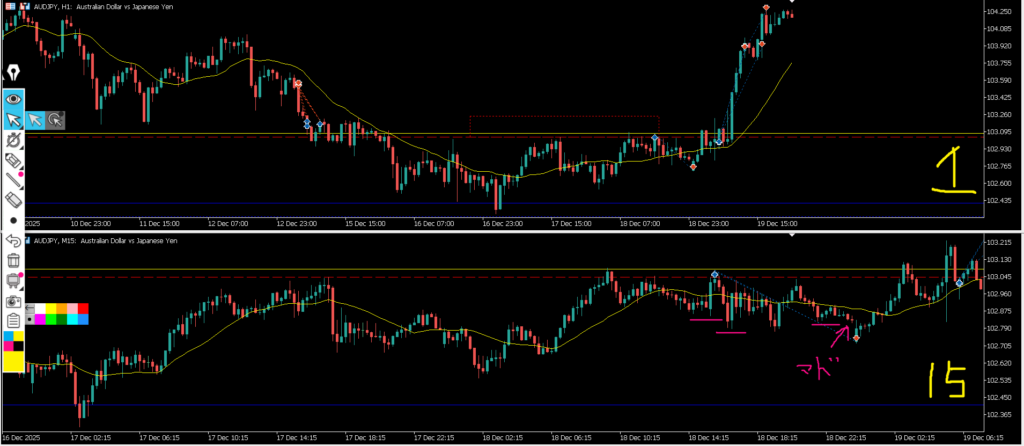Select the cursor mode tool in the toolbar
Screen dimensions: 1024x446
click(x=14, y=119)
